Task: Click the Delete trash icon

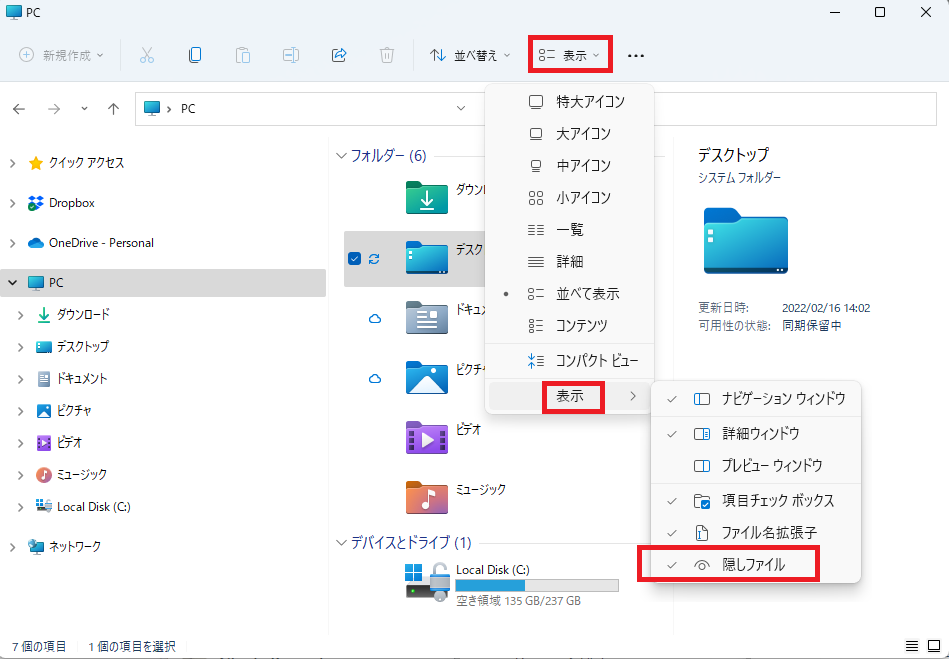Action: tap(387, 55)
